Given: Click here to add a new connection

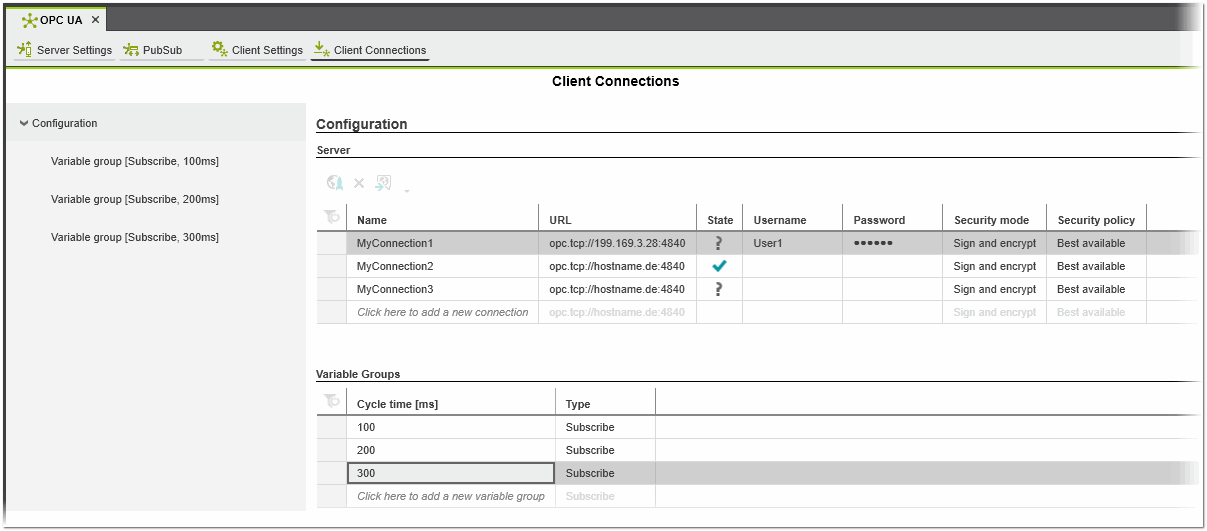Looking at the screenshot, I should click(442, 312).
